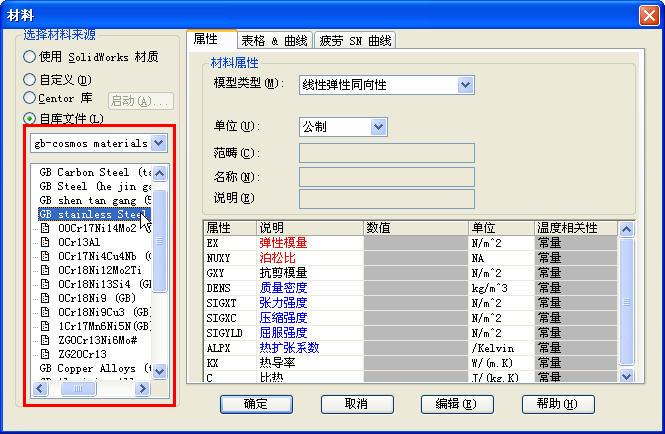The width and height of the screenshot is (665, 434).
Task: Click 屈服强度 in SIGYLD row
Action: (x=283, y=333)
